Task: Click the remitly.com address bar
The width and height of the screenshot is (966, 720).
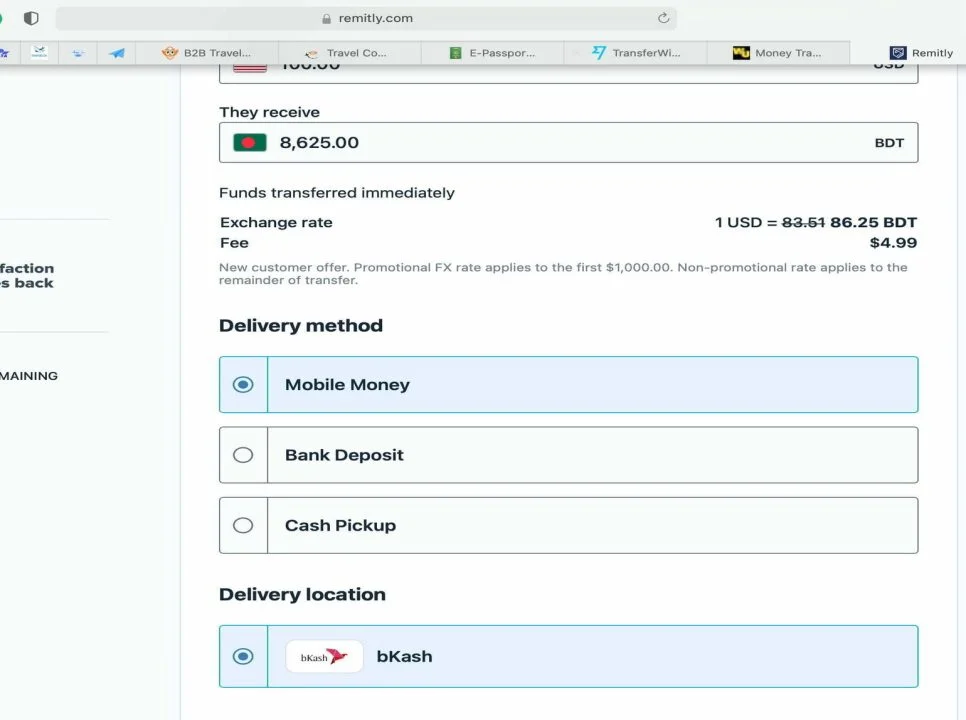Action: (366, 18)
